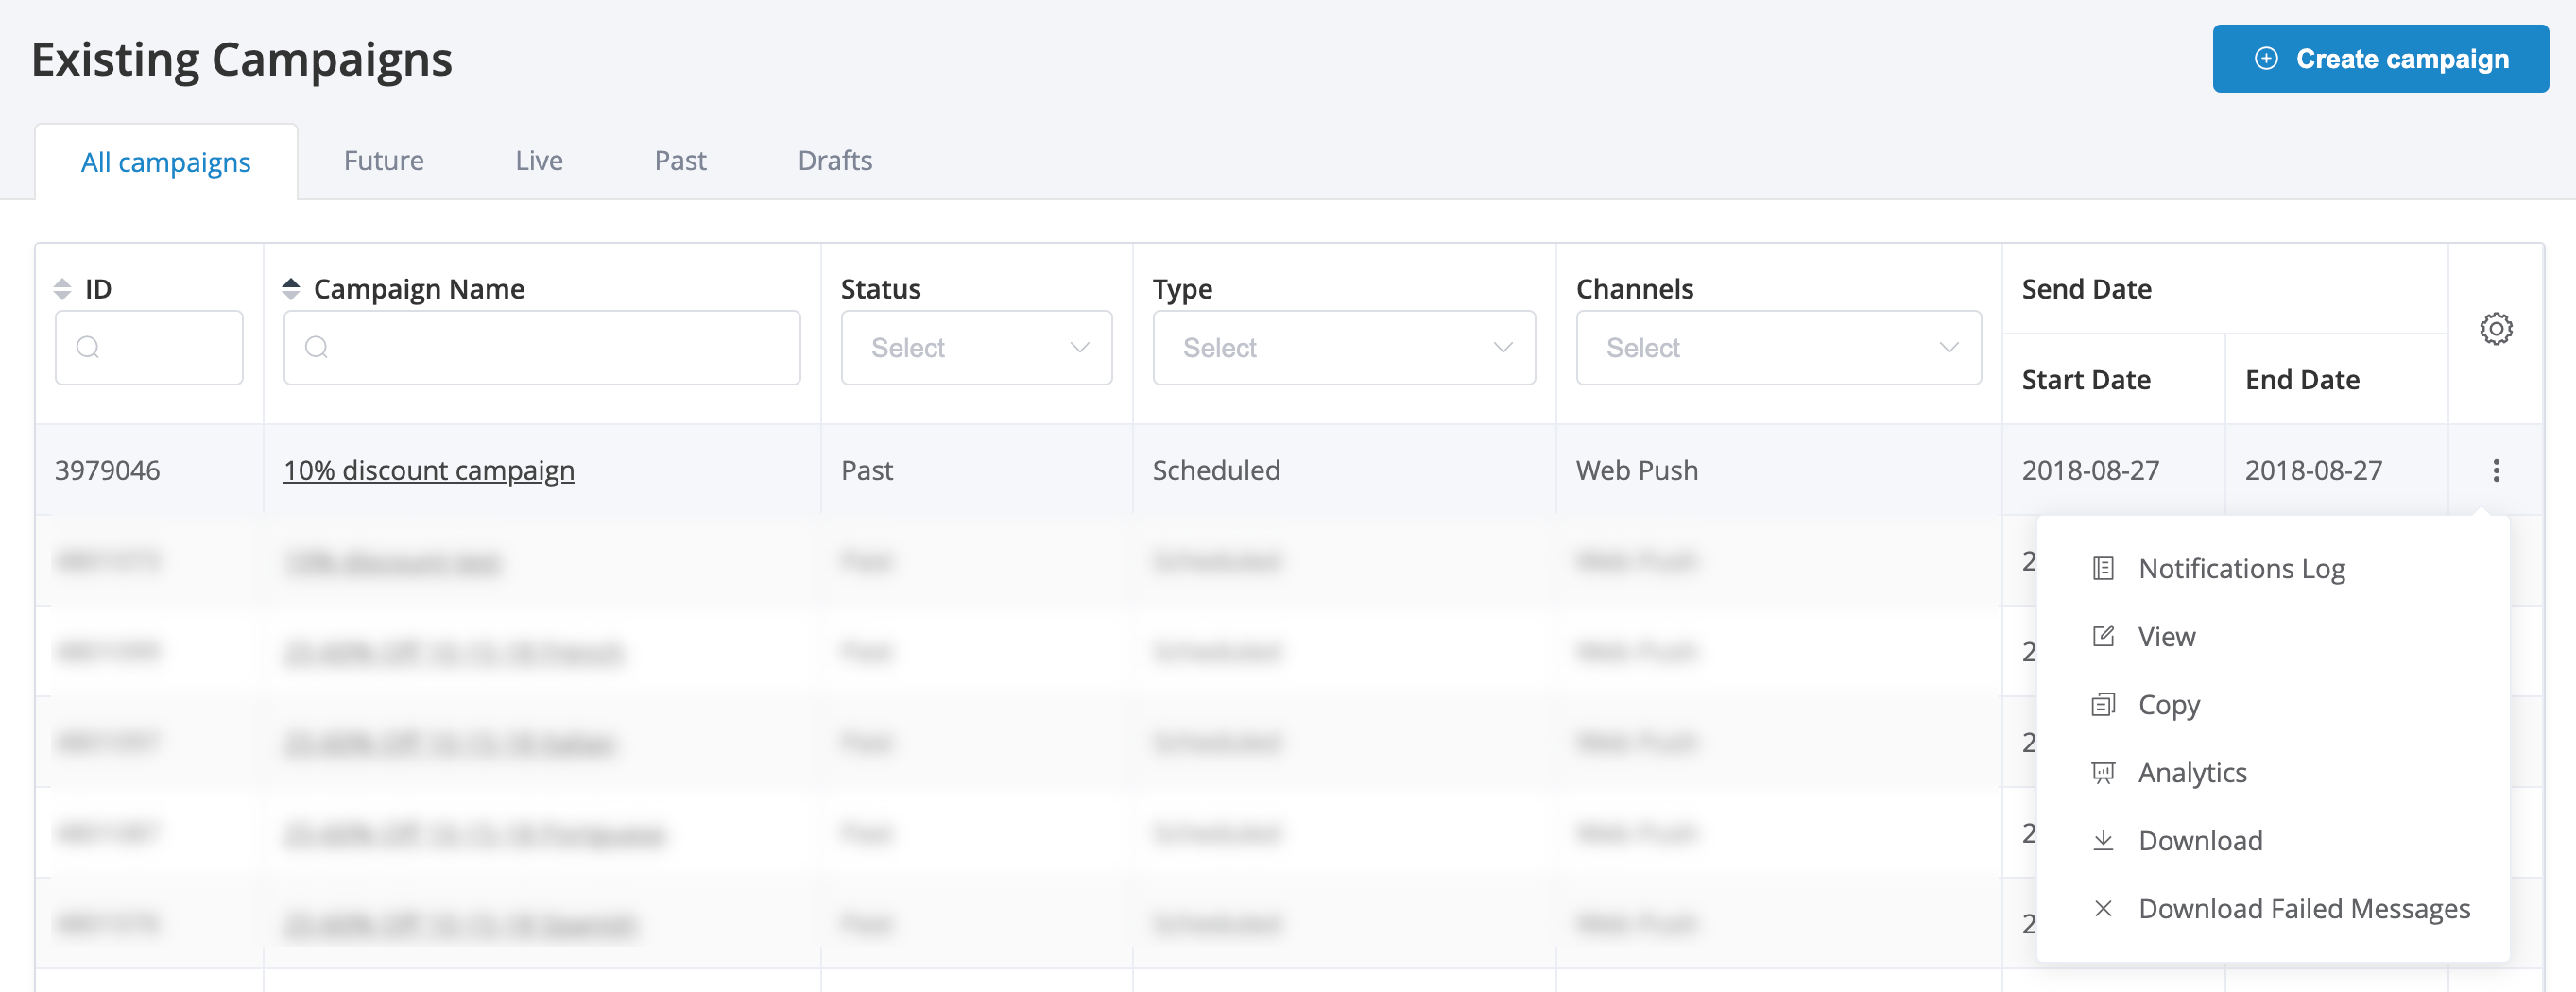Sort by Campaign Name arrow icon

click(x=291, y=289)
